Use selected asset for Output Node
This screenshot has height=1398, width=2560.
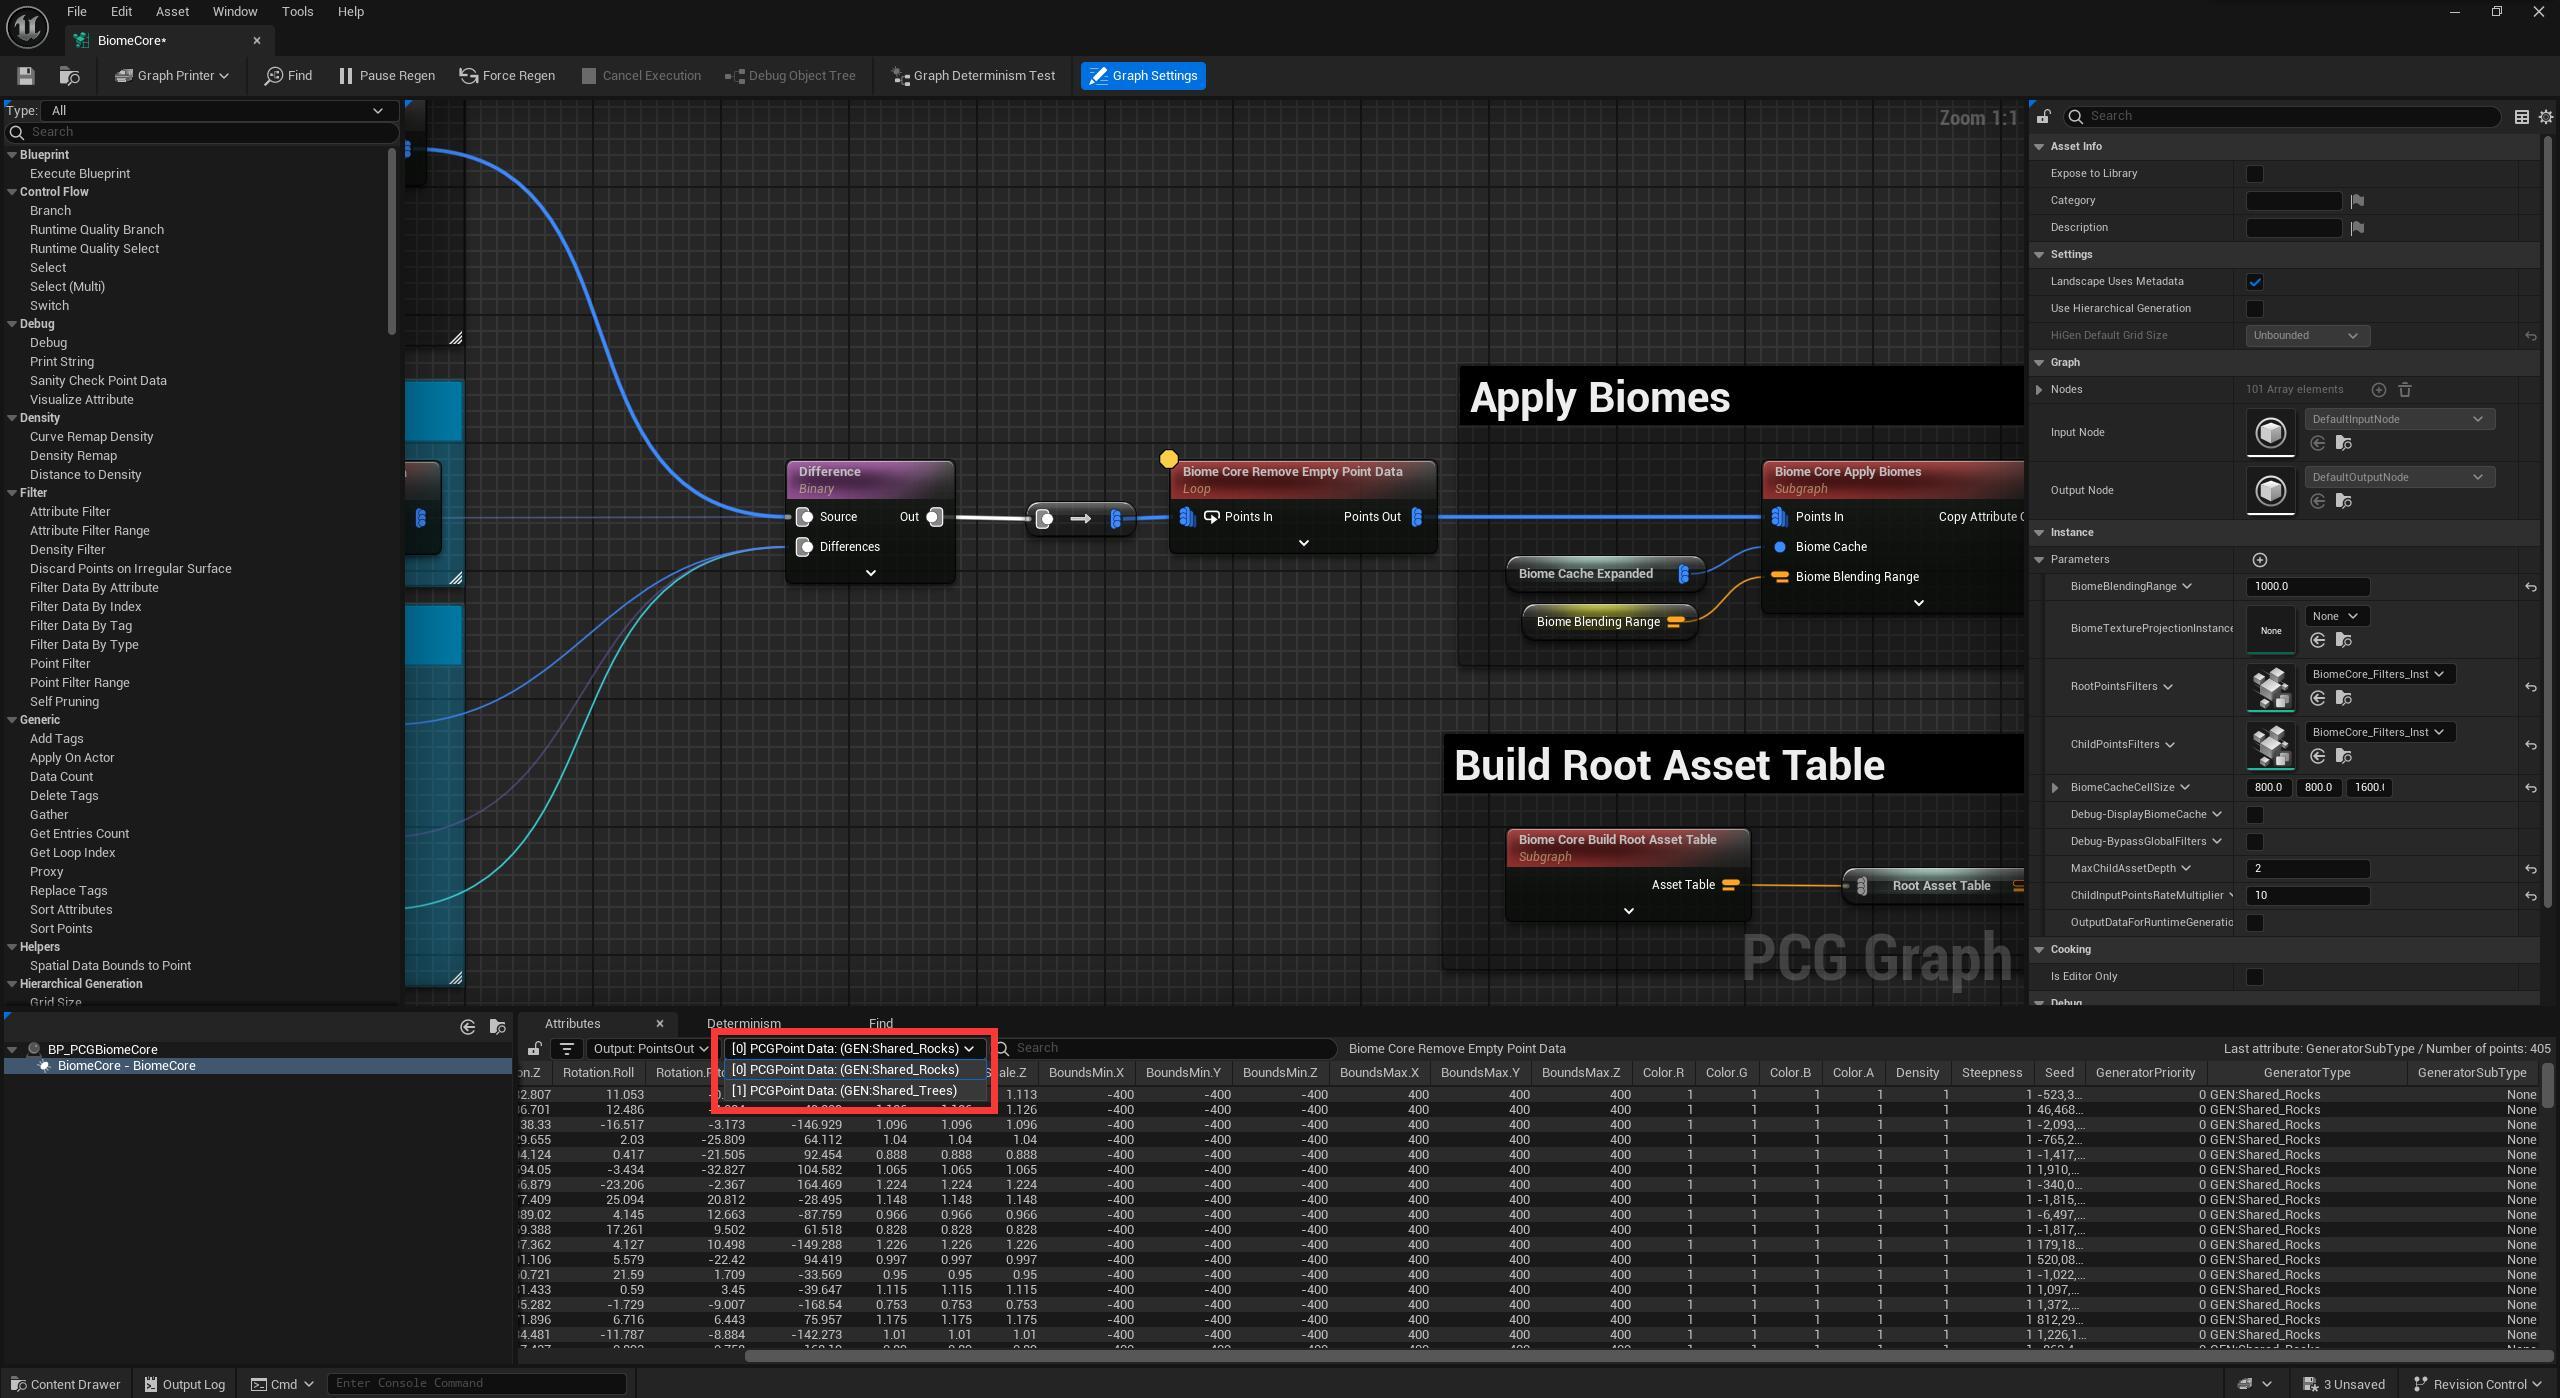2317,501
